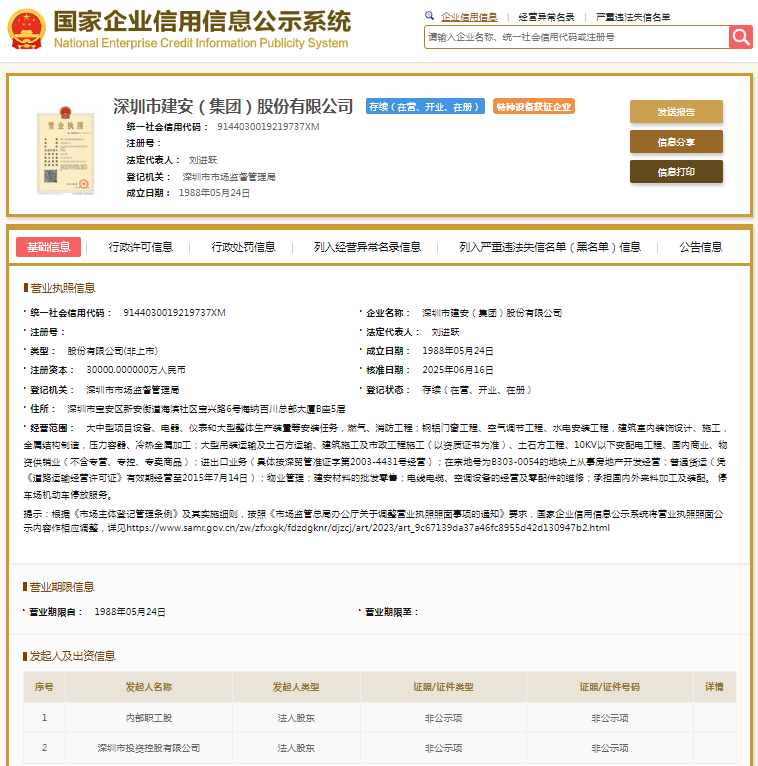Open the 行政处罚信息 tab
758x766 pixels.
pyautogui.click(x=243, y=247)
